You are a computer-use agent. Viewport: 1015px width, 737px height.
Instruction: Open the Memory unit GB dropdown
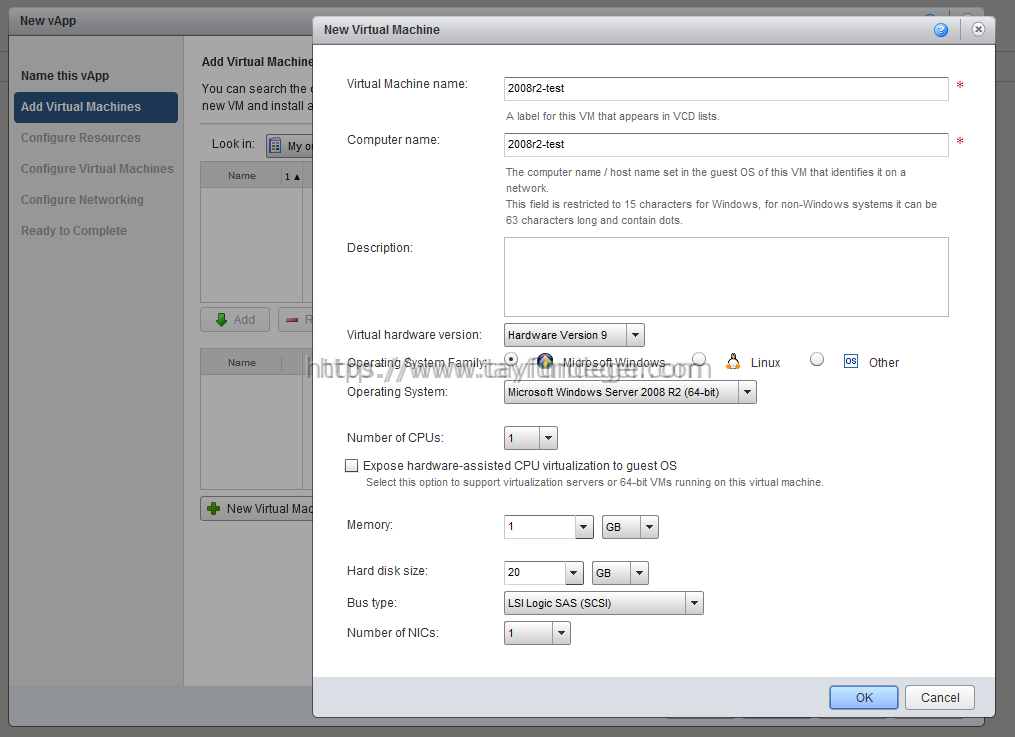click(649, 527)
